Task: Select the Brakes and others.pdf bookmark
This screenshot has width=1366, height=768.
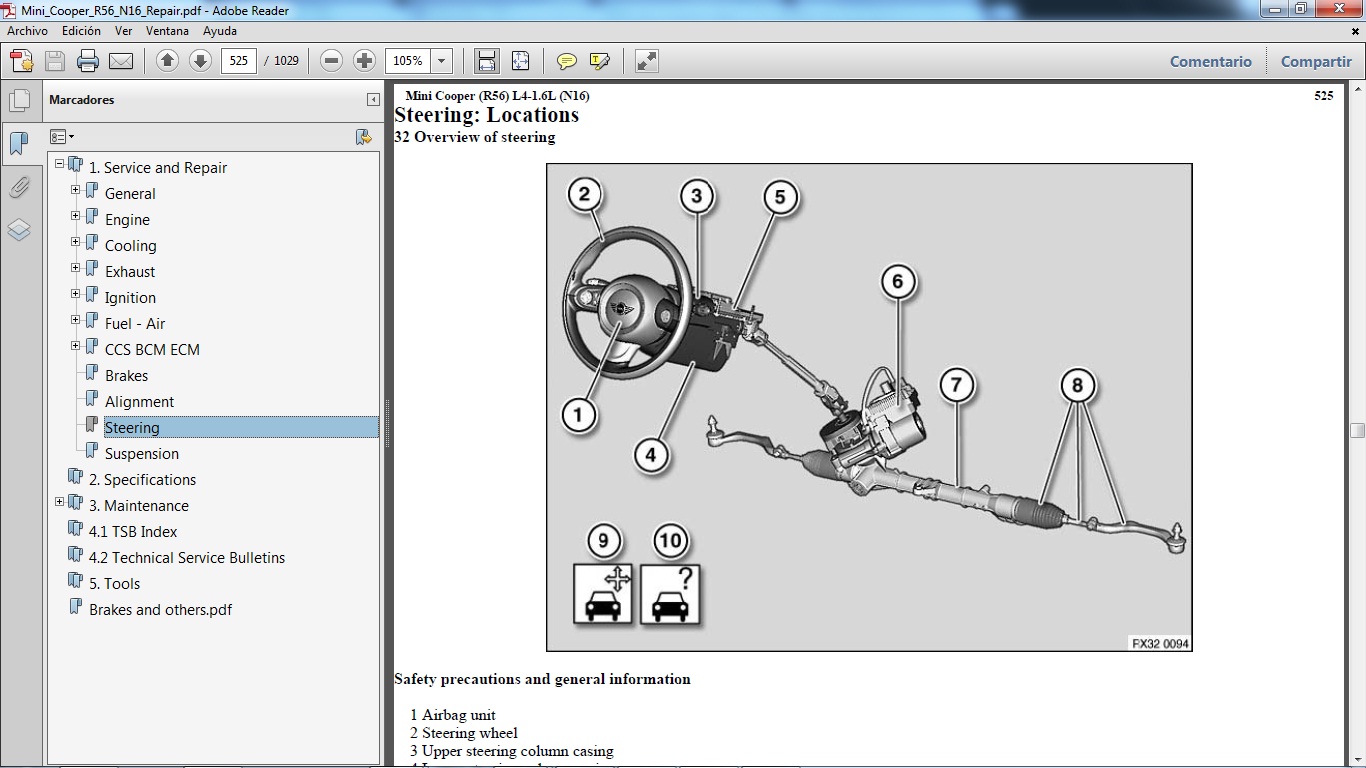Action: coord(160,610)
